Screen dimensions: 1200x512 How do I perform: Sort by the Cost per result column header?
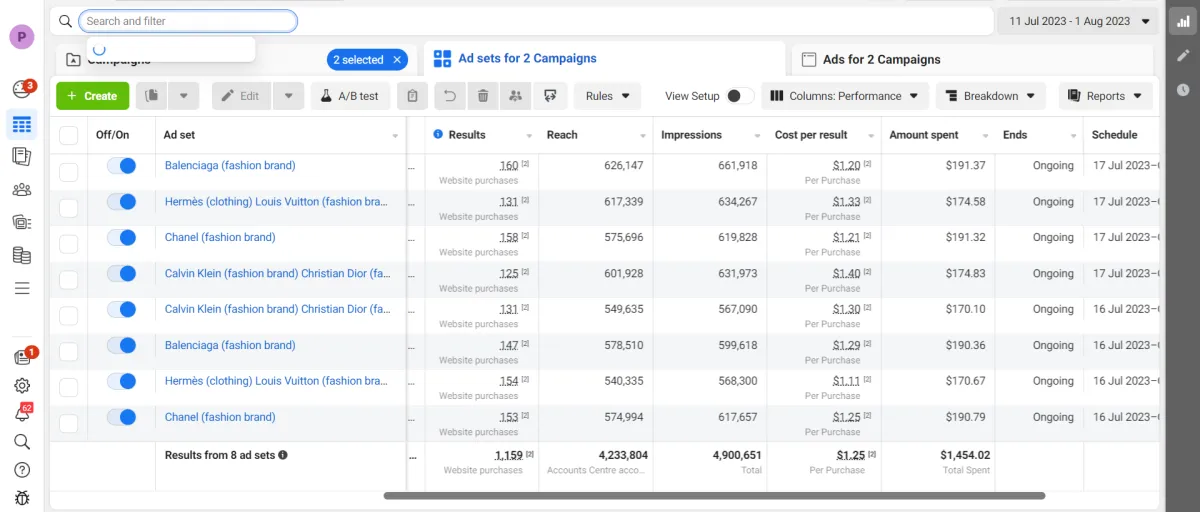[x=811, y=135]
